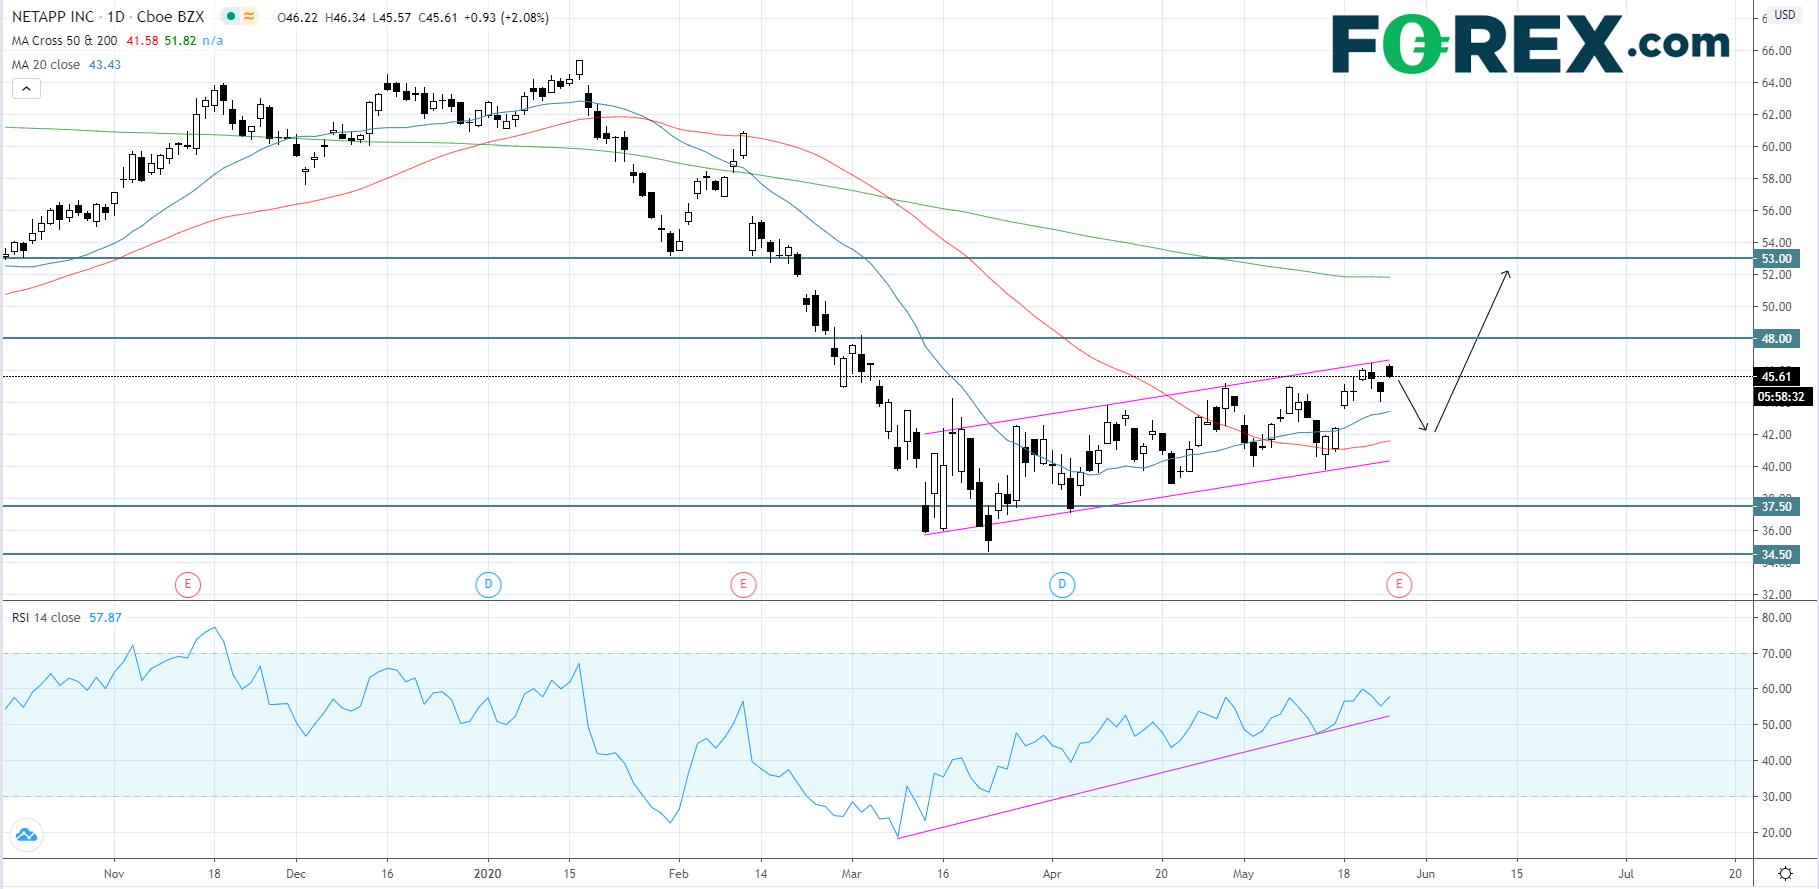Click the low value L45.57 in header
The image size is (1819, 889).
pos(392,18)
